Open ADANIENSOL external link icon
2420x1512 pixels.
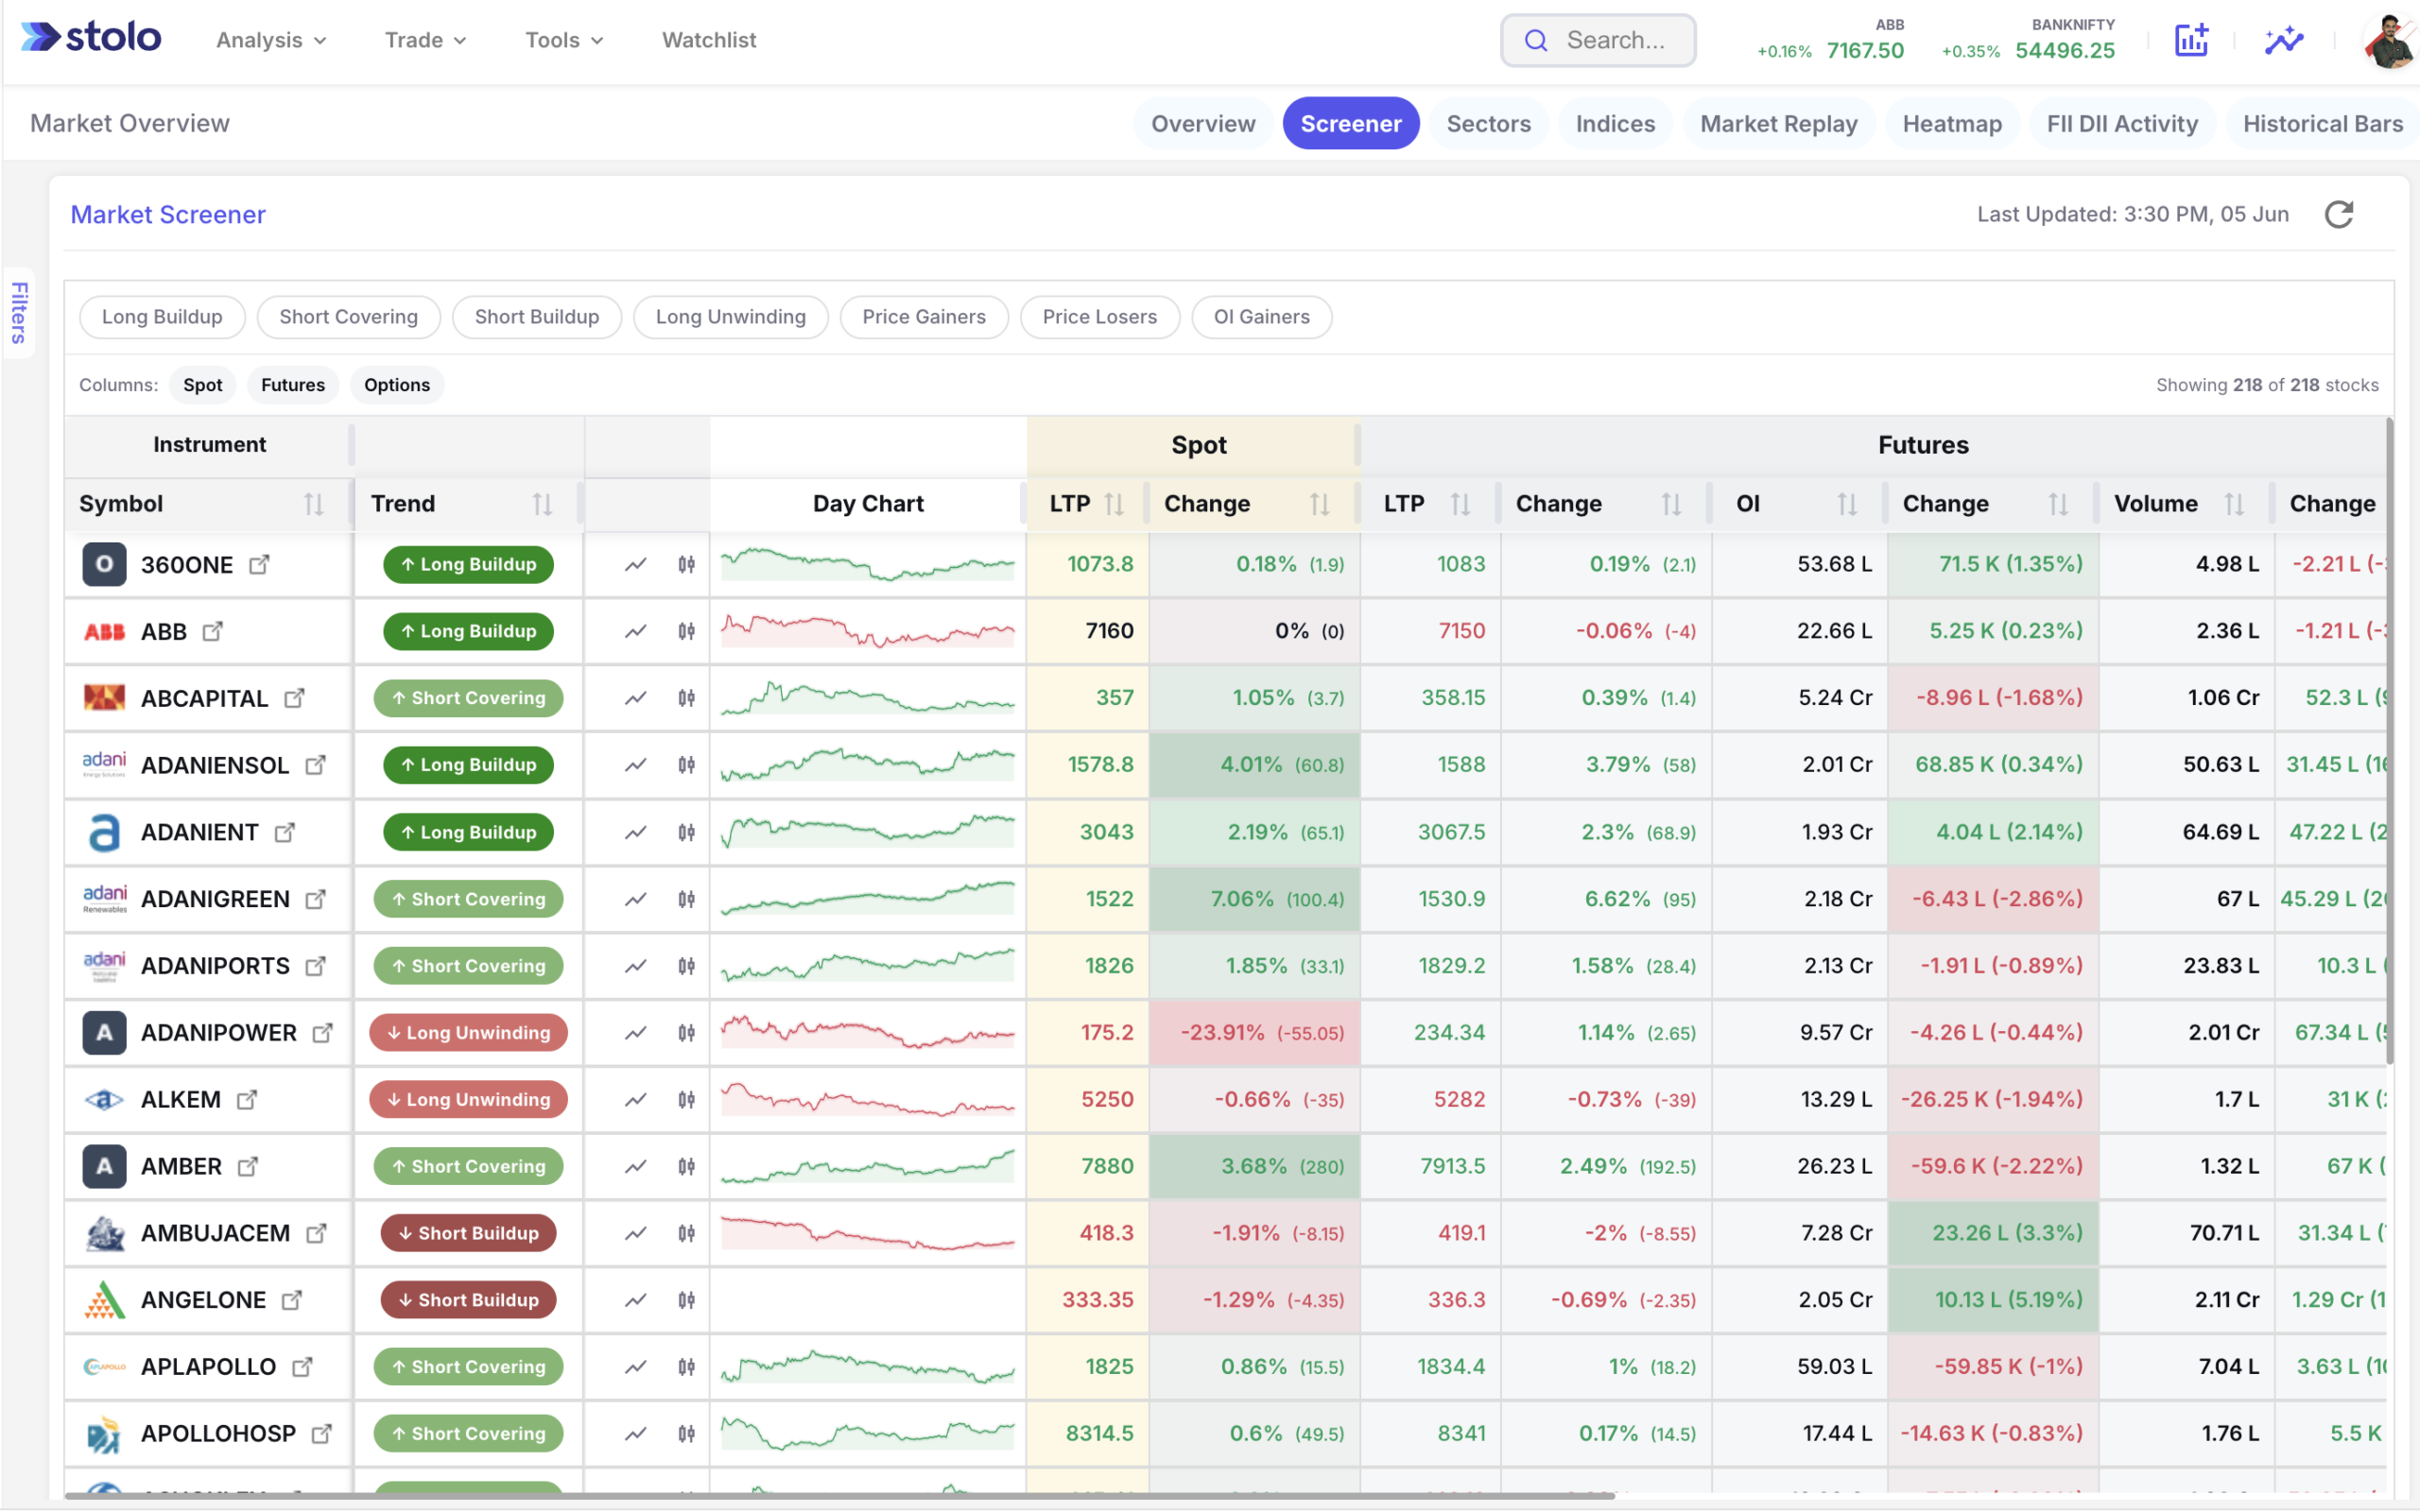coord(315,765)
